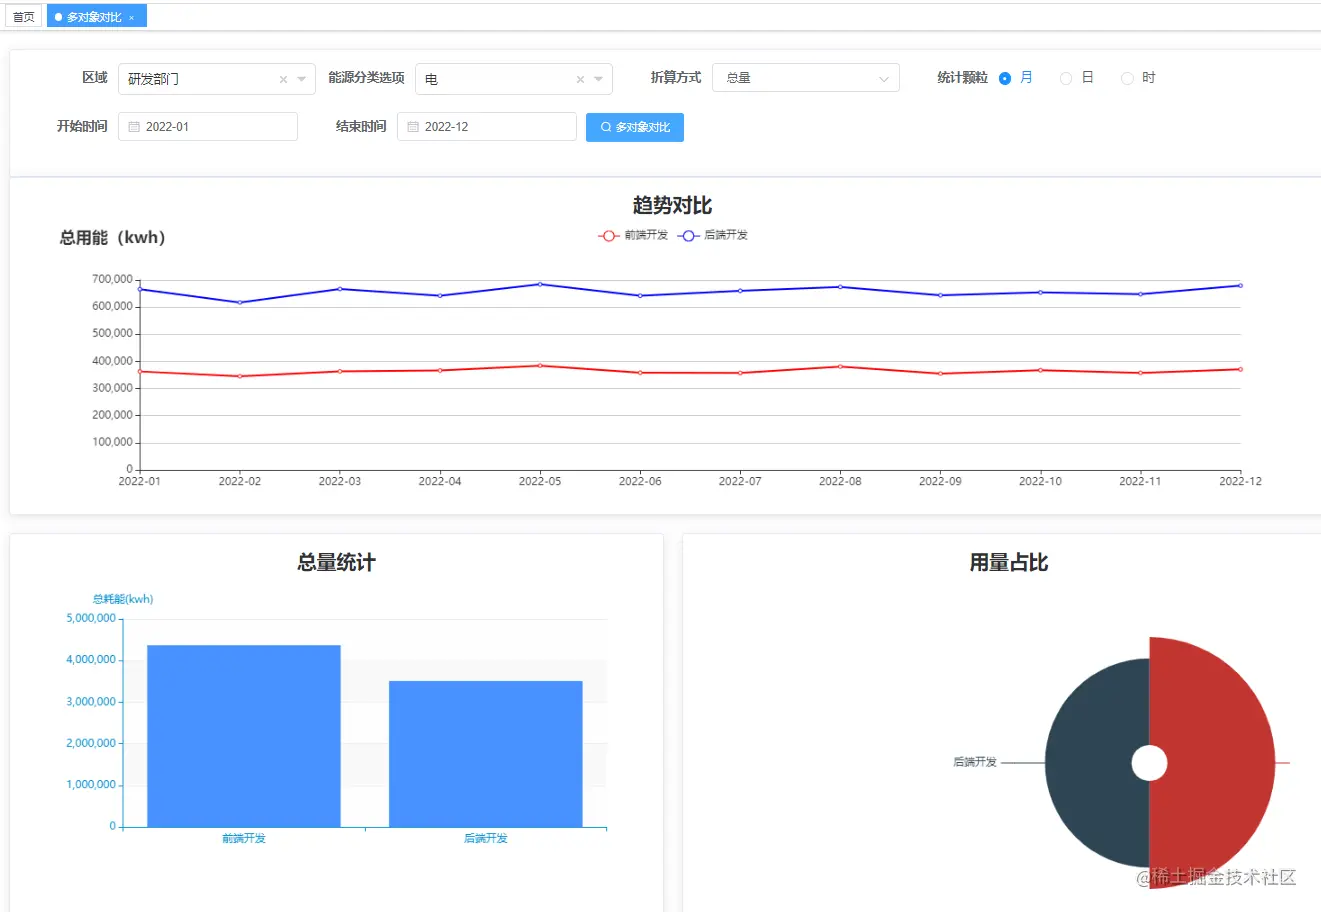This screenshot has height=912, width=1321.
Task: Edit the 开始时间 date field 2022-01
Action: tap(208, 127)
